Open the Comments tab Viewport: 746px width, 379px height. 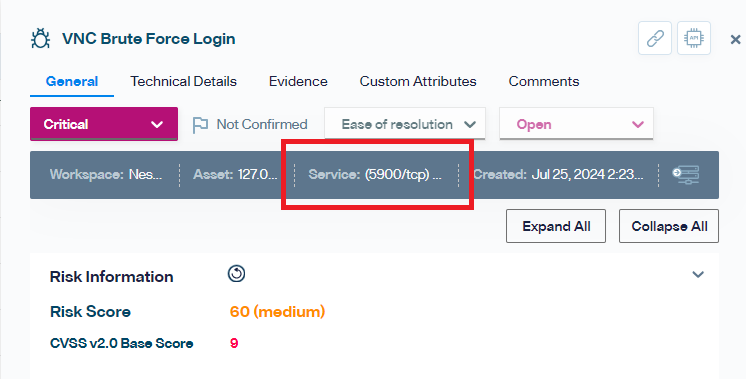click(x=544, y=81)
